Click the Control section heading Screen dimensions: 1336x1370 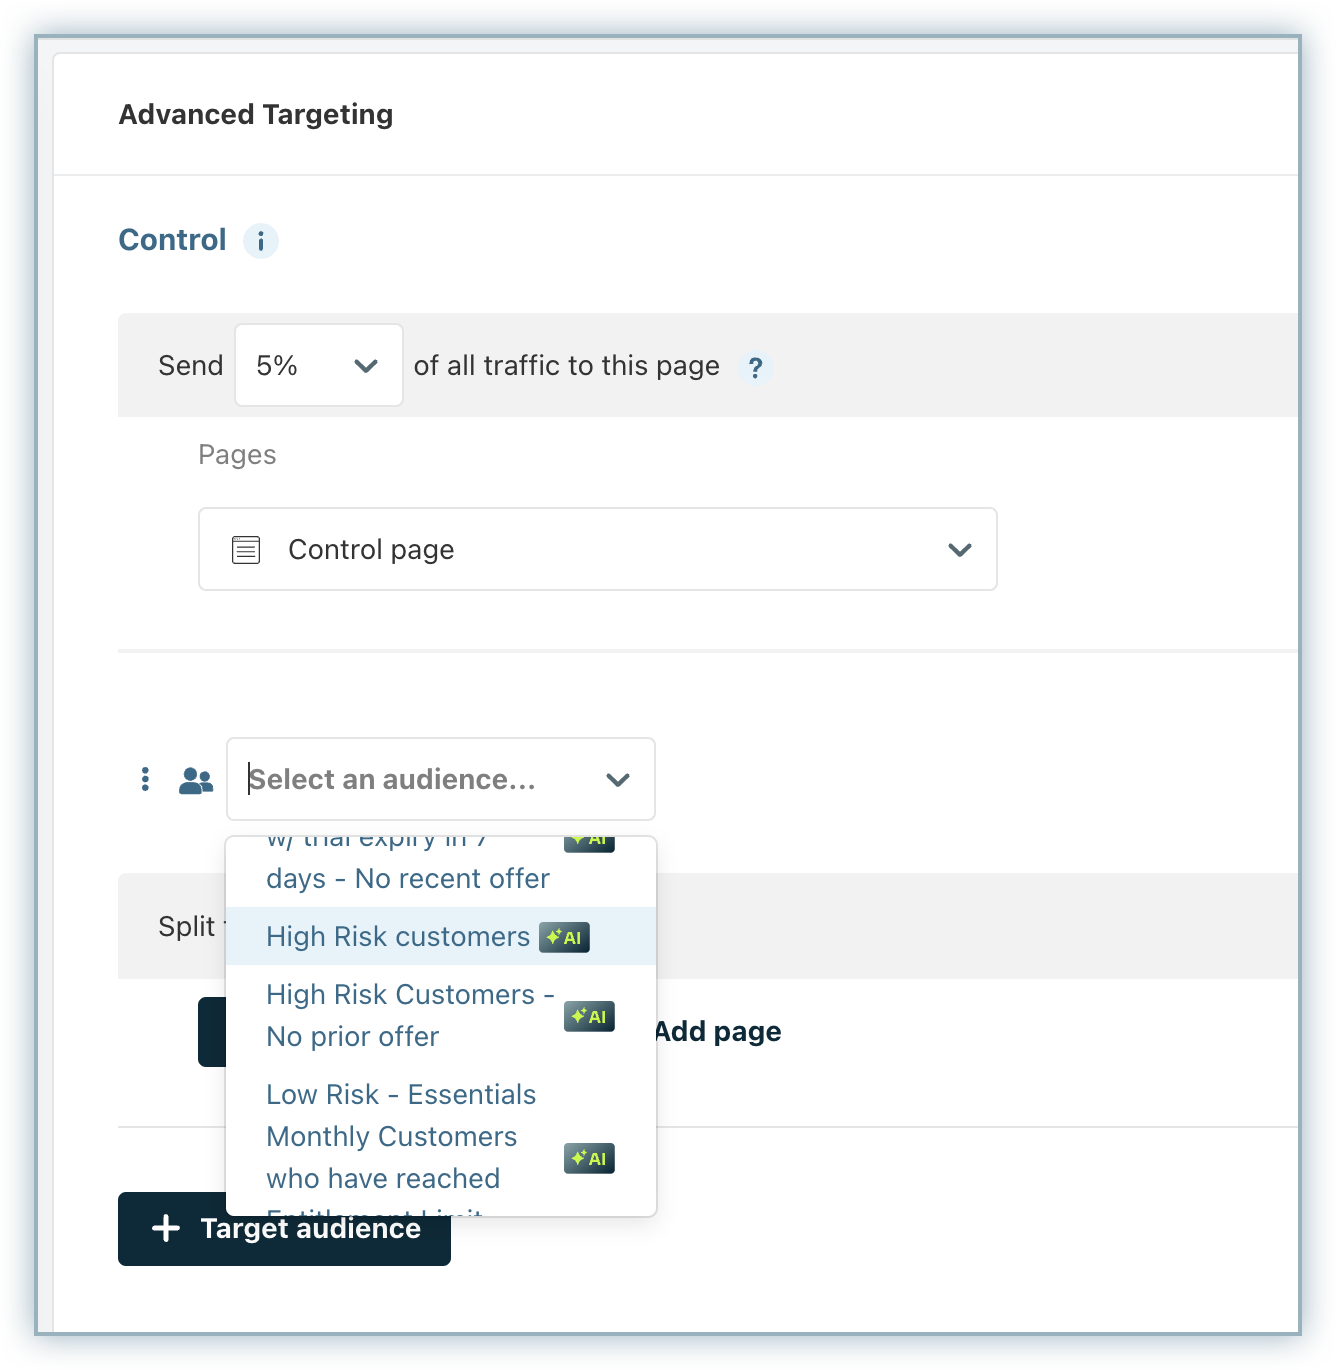coord(172,240)
